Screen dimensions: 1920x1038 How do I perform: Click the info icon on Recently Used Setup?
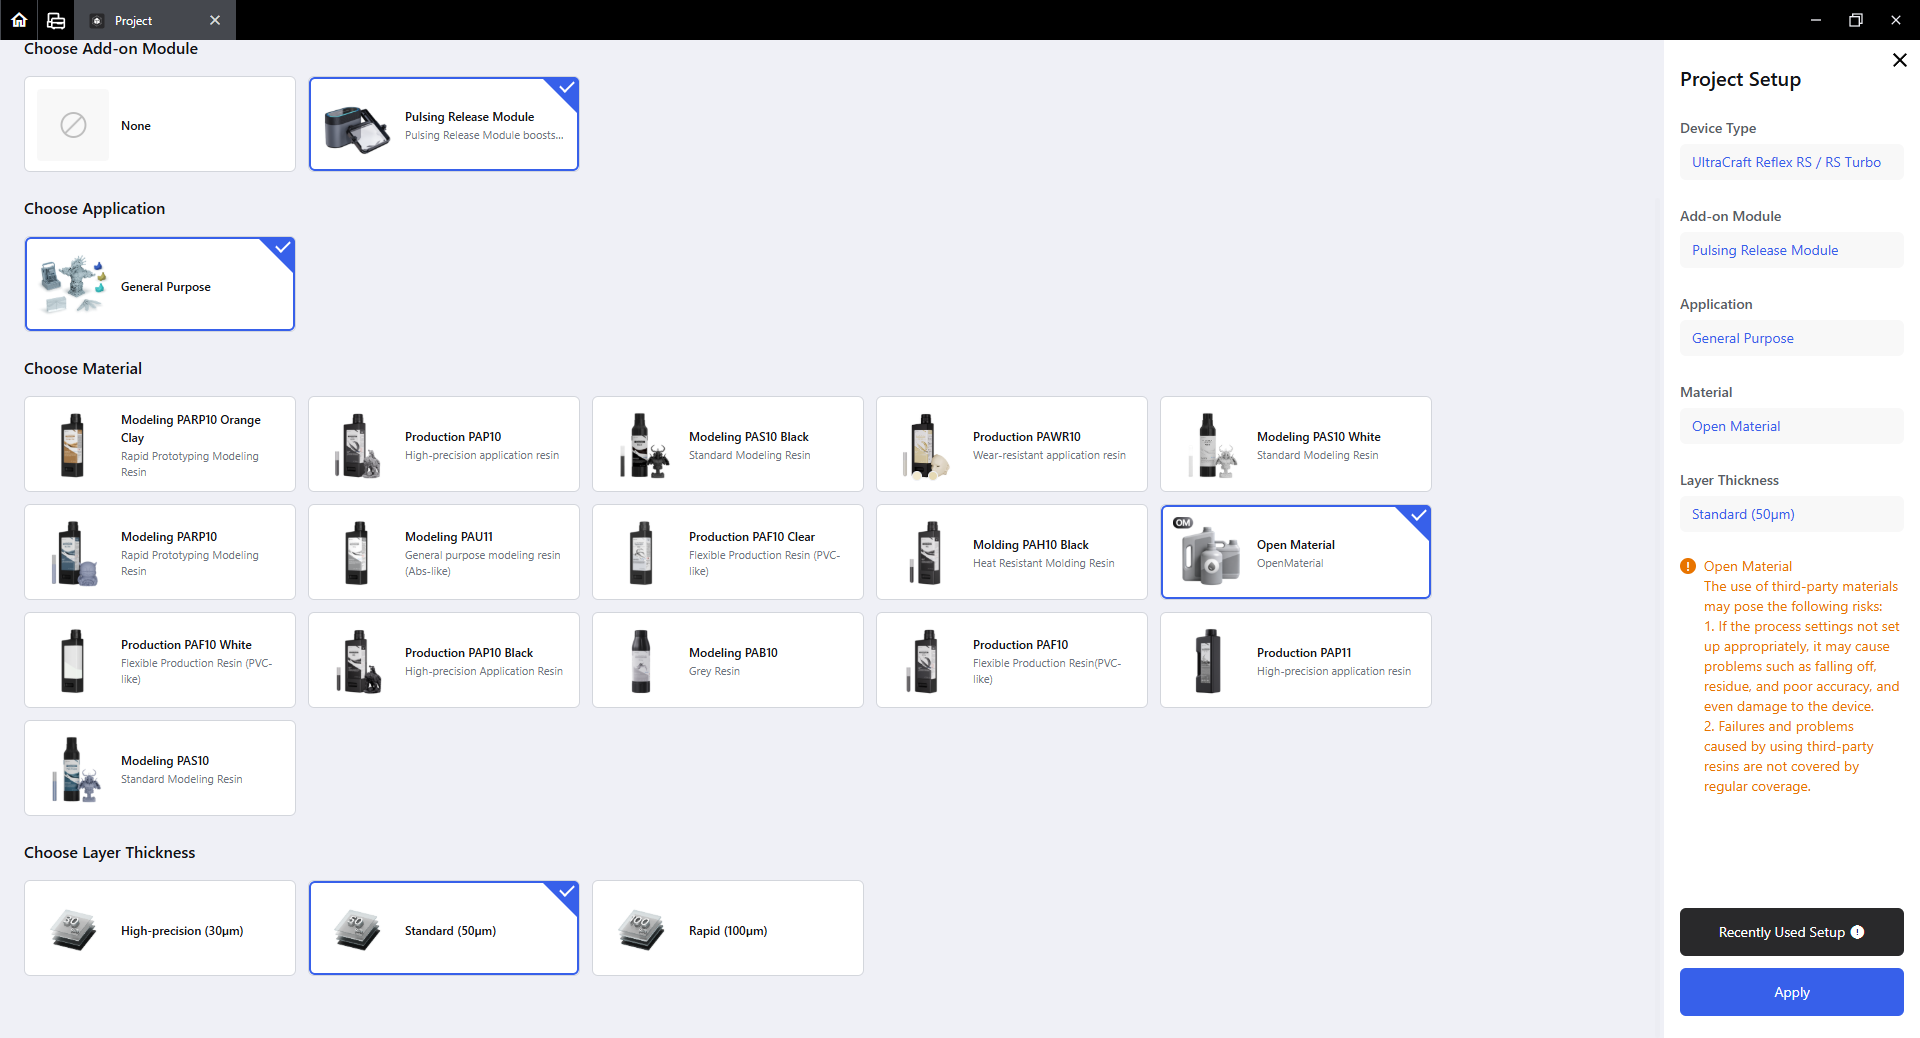[1857, 932]
